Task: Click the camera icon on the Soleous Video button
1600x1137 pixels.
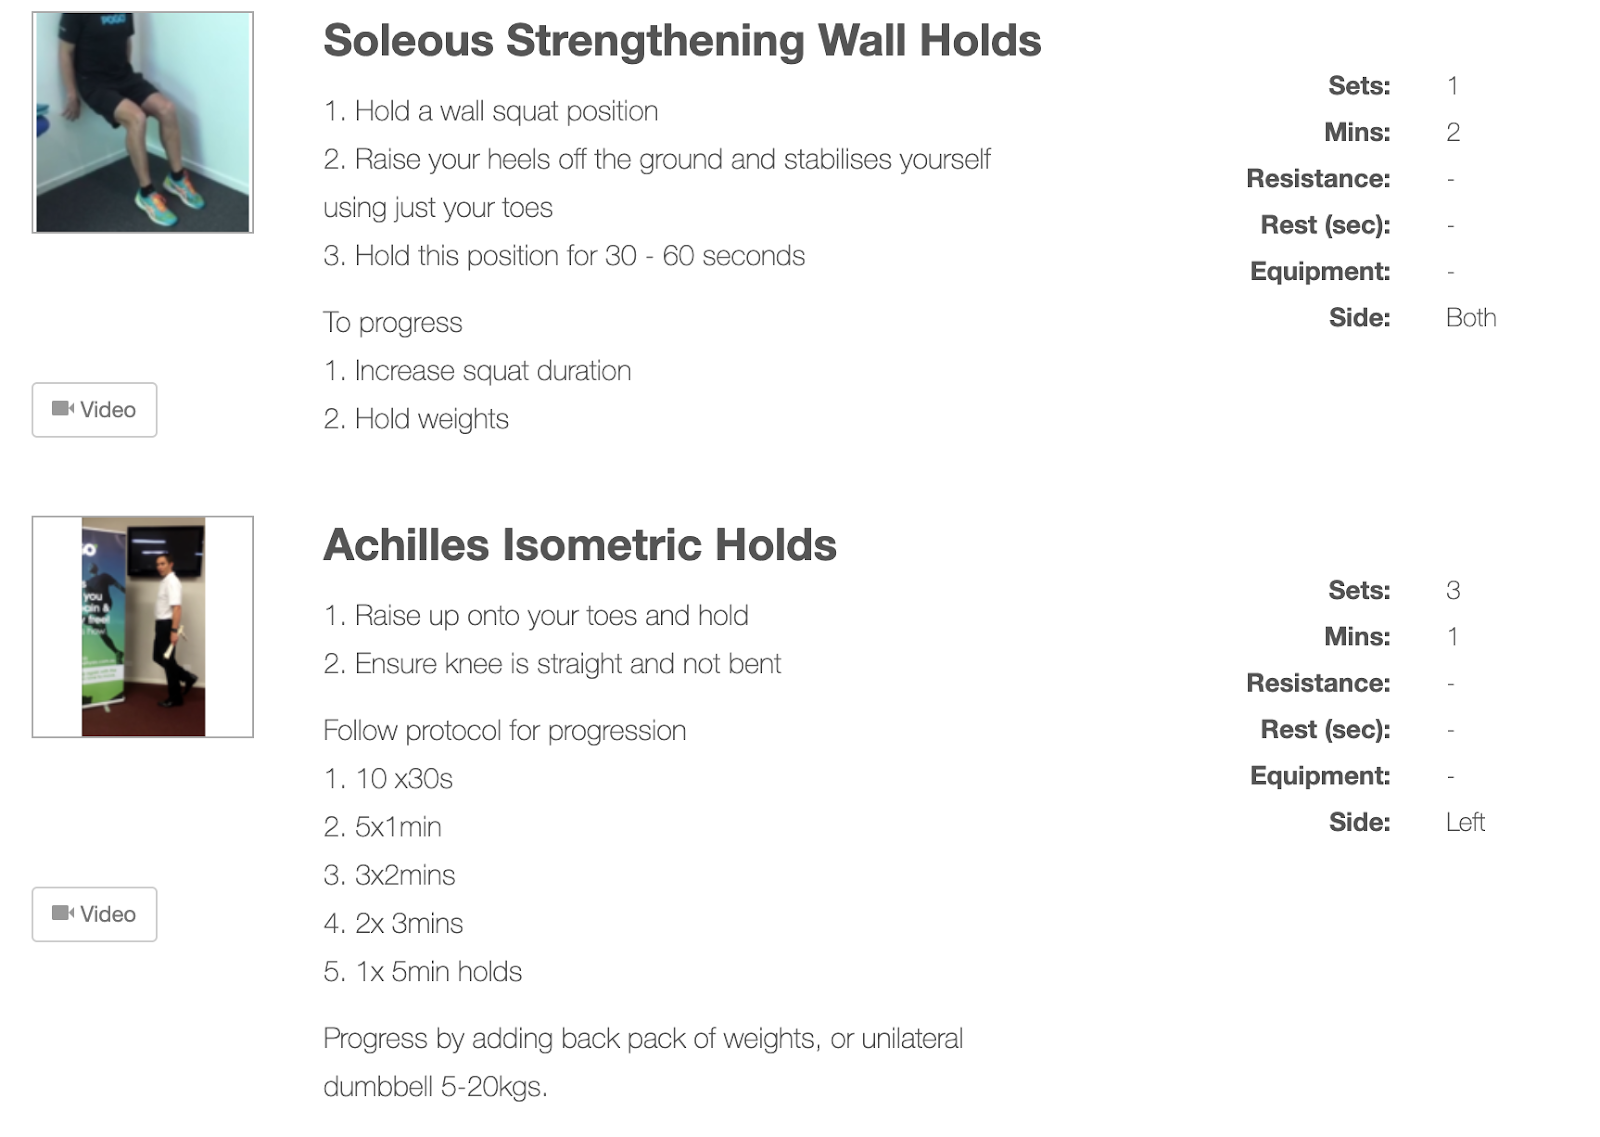Action: 63,409
